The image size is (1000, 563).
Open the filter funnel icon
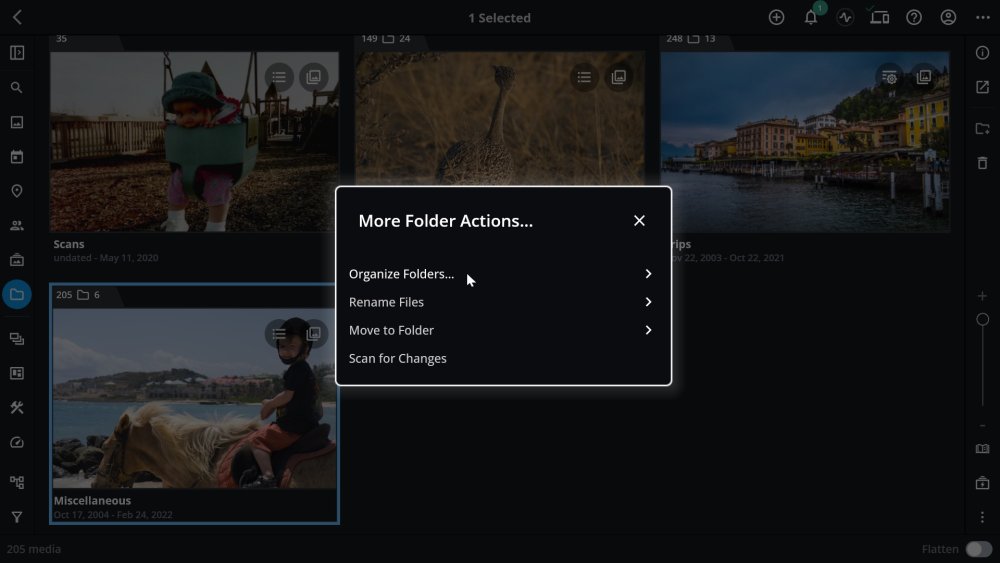17,517
